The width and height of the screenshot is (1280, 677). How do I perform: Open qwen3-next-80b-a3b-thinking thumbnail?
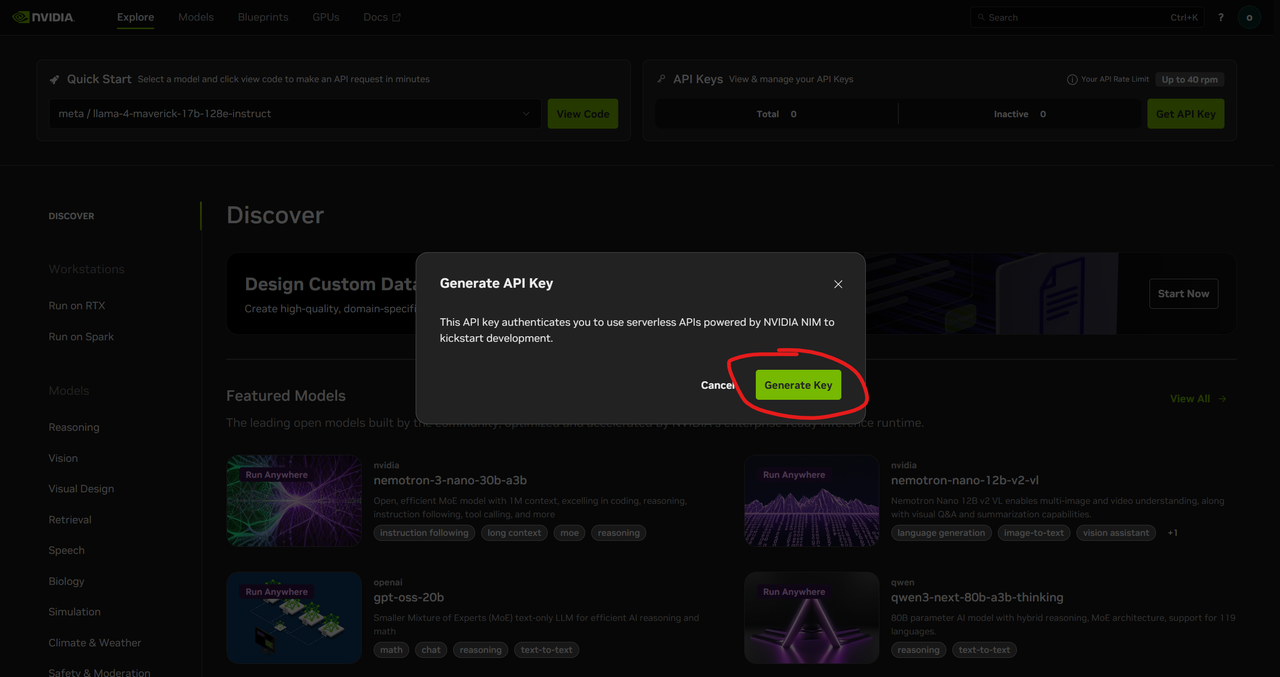tap(812, 618)
